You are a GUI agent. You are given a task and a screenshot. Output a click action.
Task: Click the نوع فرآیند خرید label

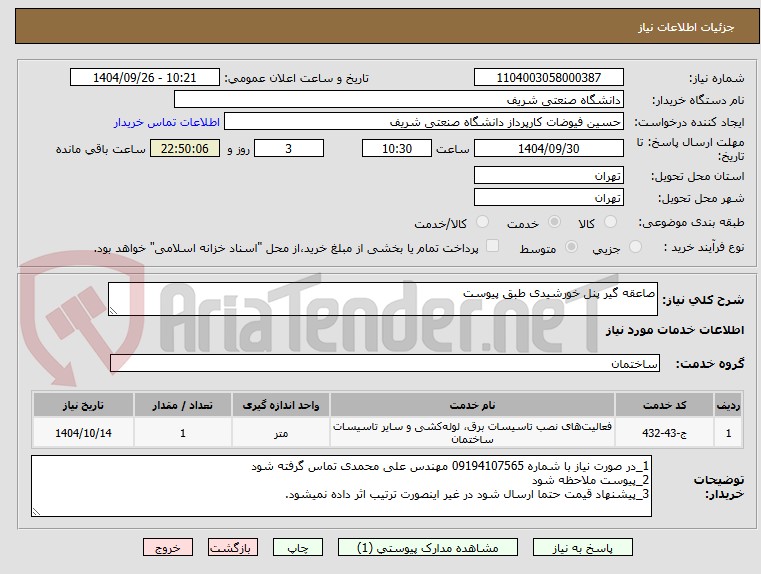pyautogui.click(x=704, y=247)
